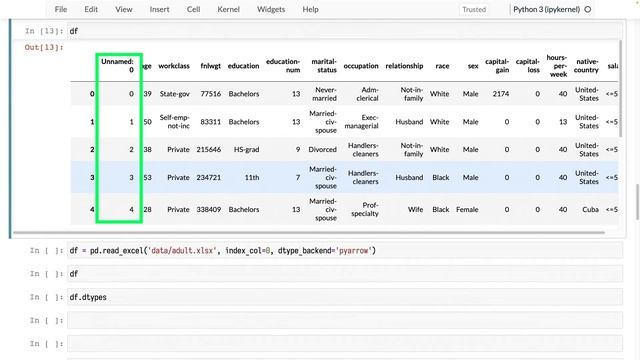640x360 pixels.
Task: Click the 234721 fnlwgt value
Action: coord(209,178)
